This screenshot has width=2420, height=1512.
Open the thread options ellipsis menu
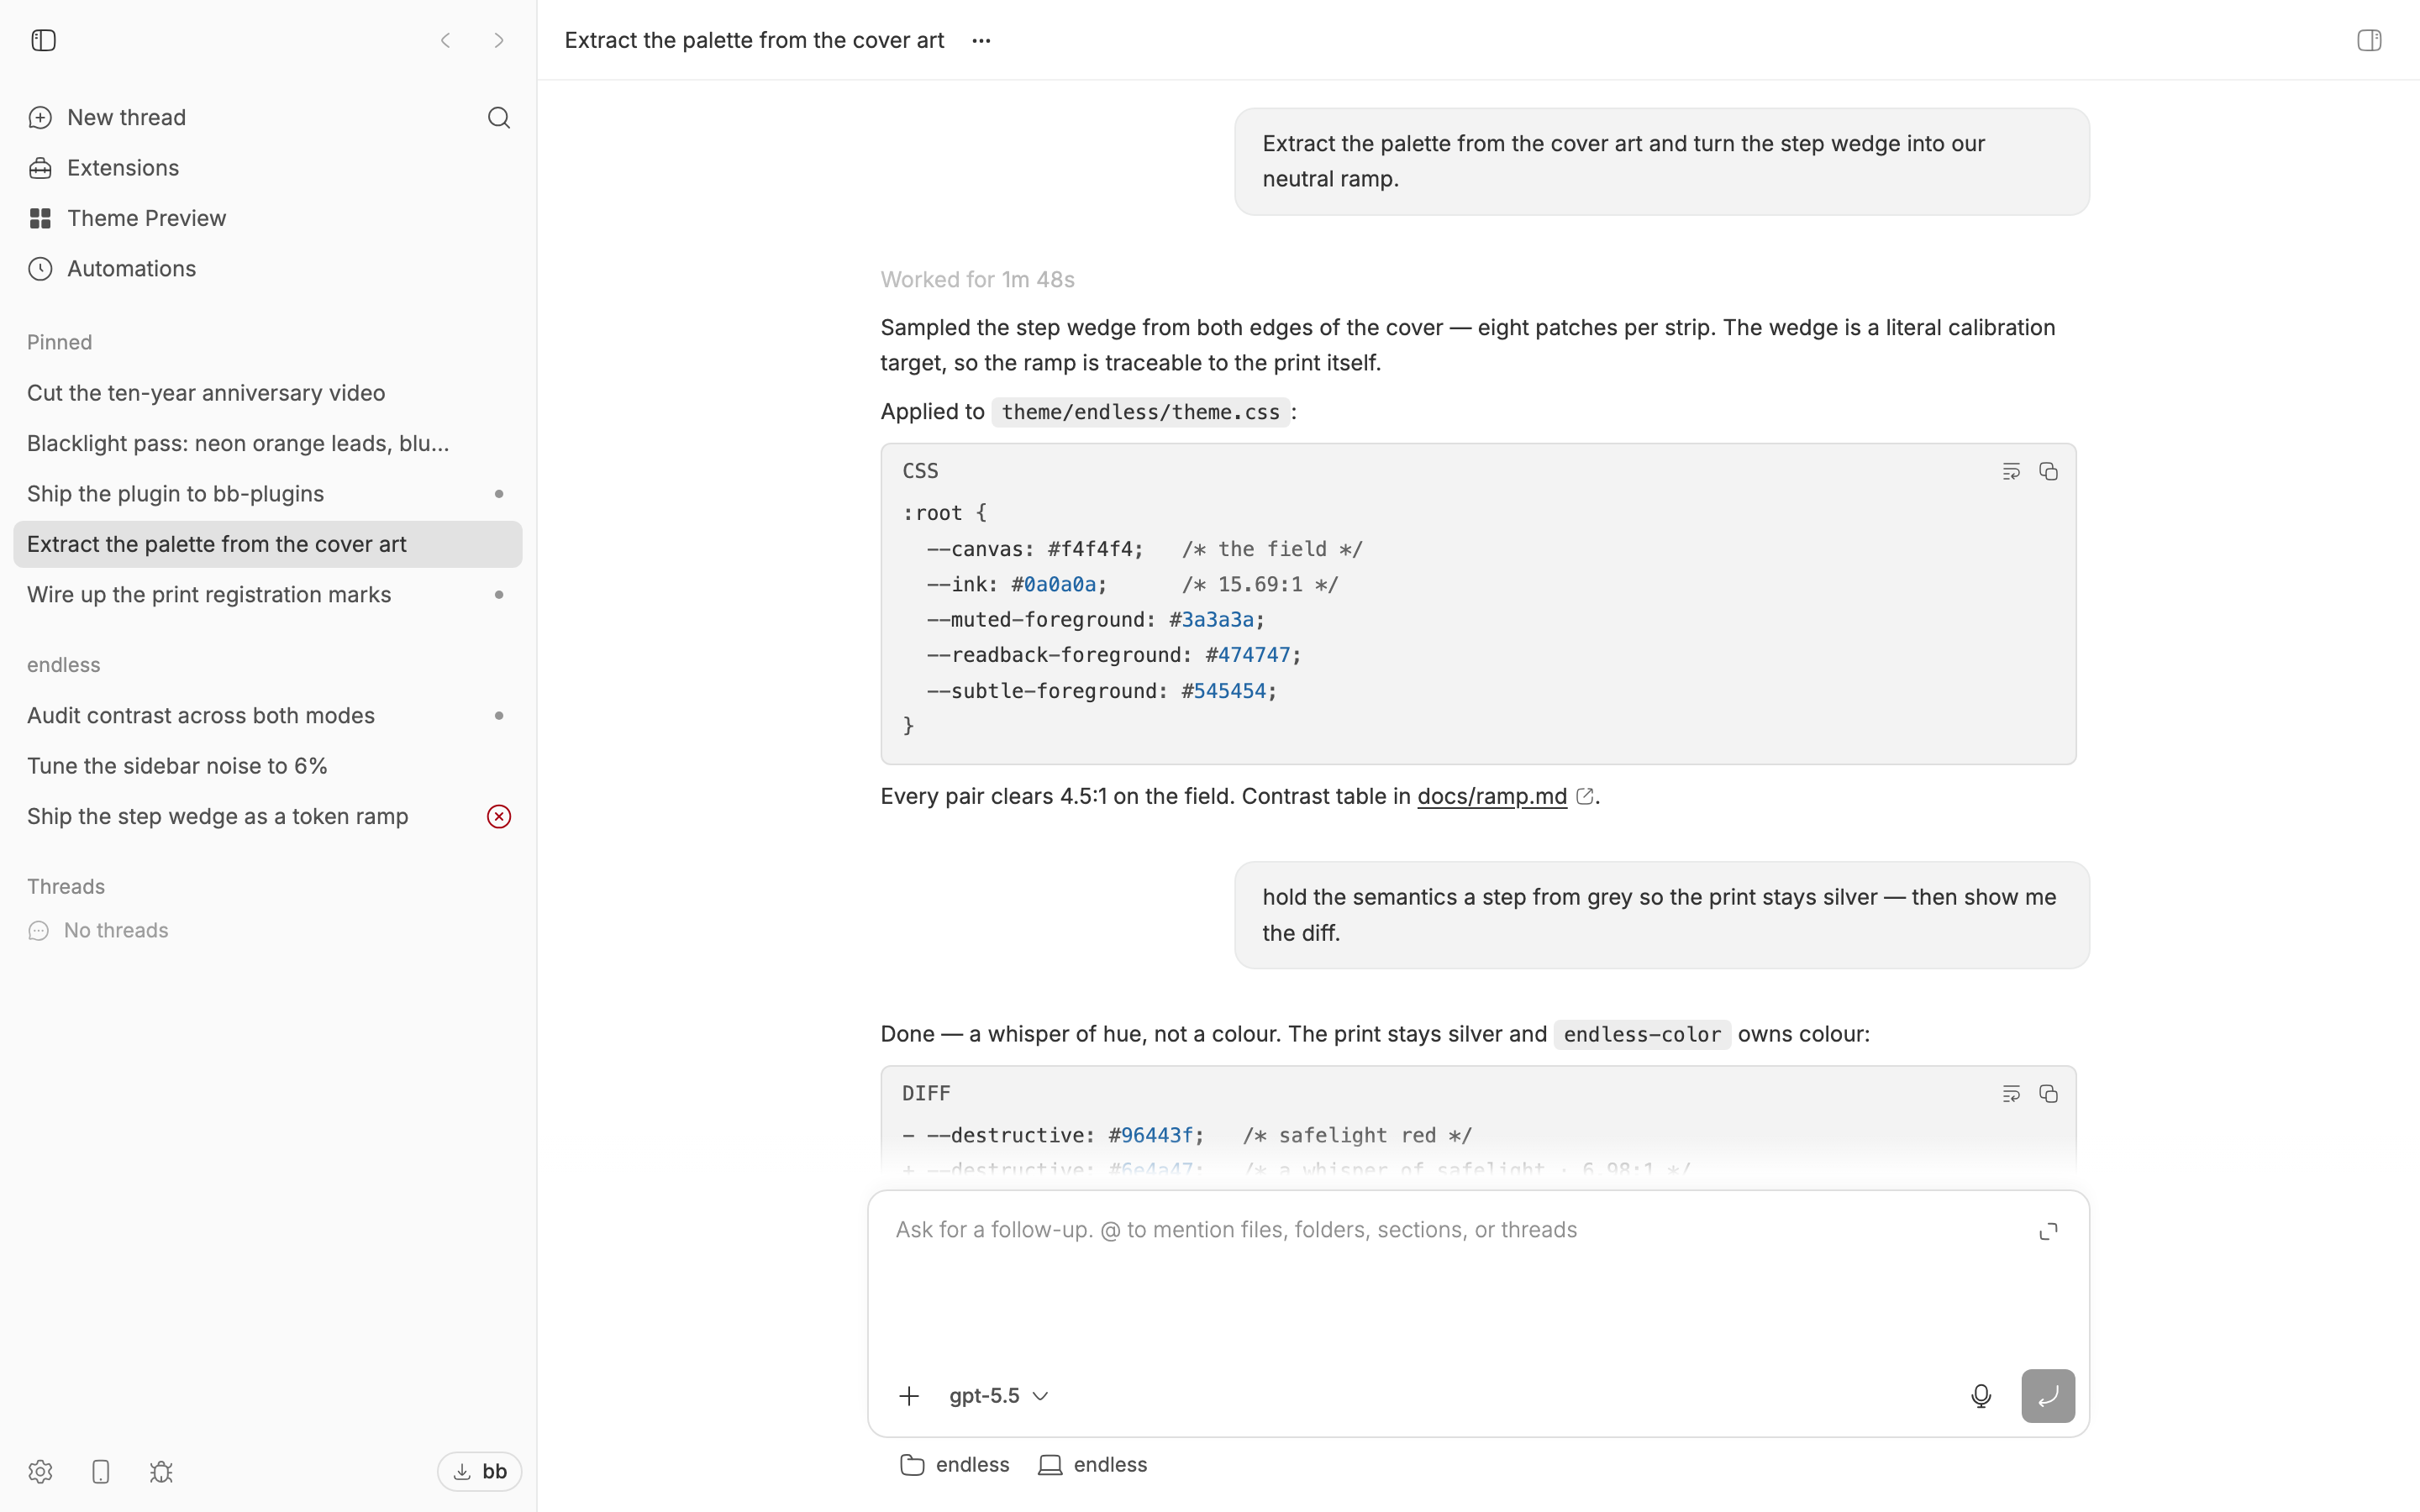pos(981,40)
